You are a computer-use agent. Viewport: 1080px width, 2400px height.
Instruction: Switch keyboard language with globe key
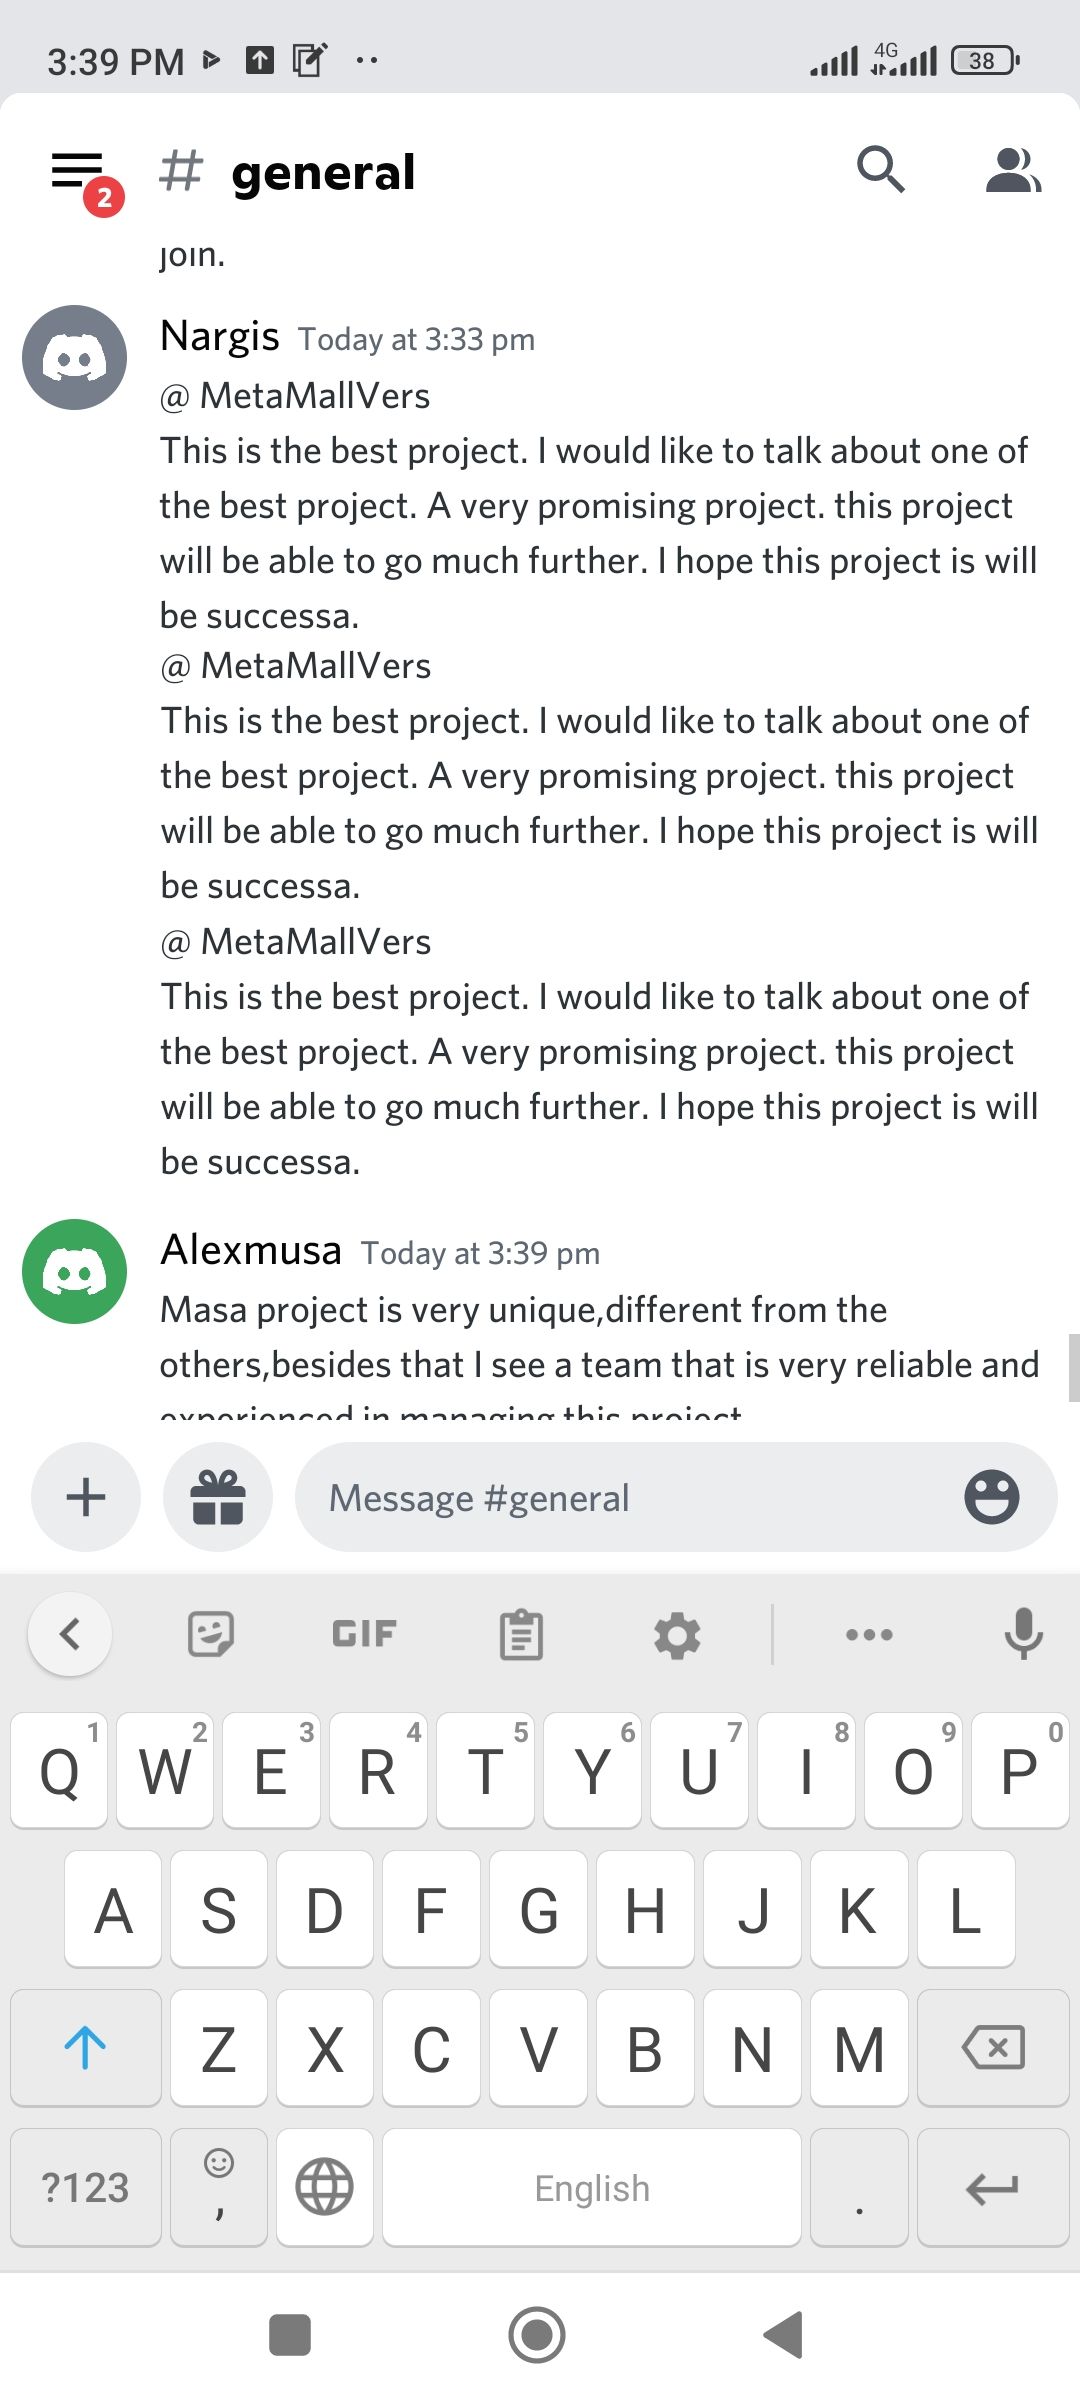coord(325,2187)
